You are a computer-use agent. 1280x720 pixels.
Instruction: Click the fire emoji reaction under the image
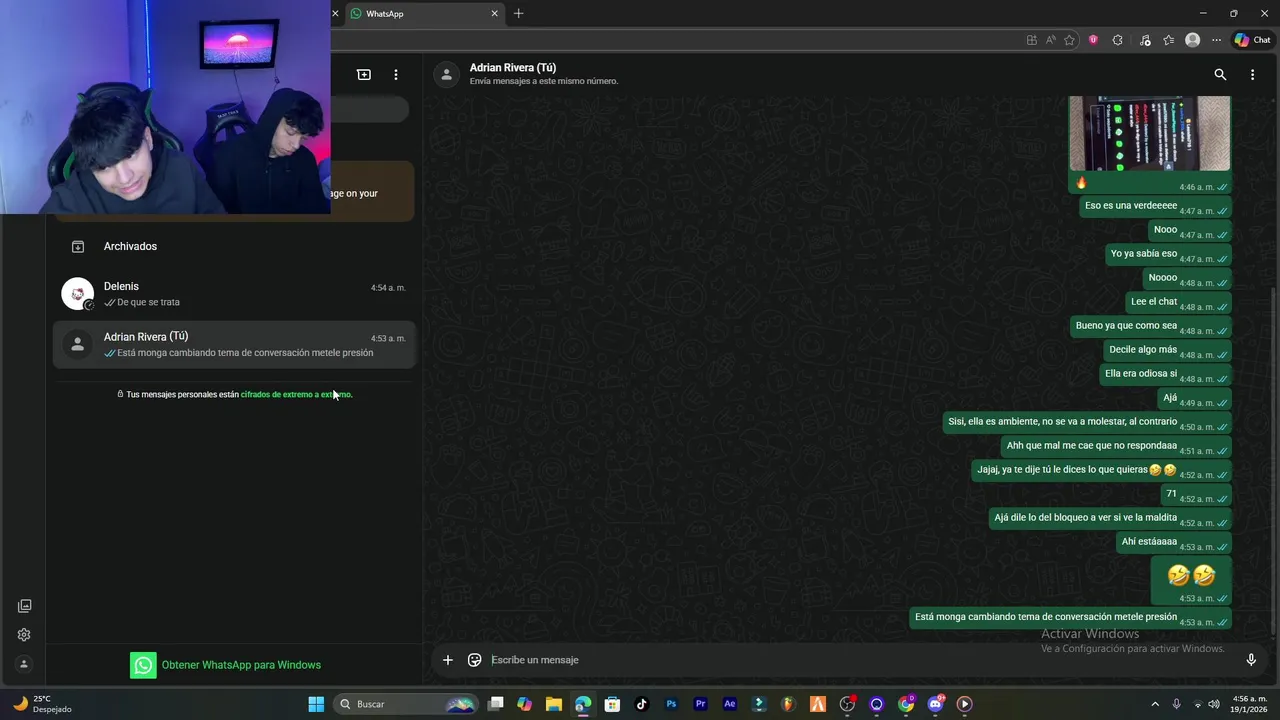click(x=1081, y=183)
